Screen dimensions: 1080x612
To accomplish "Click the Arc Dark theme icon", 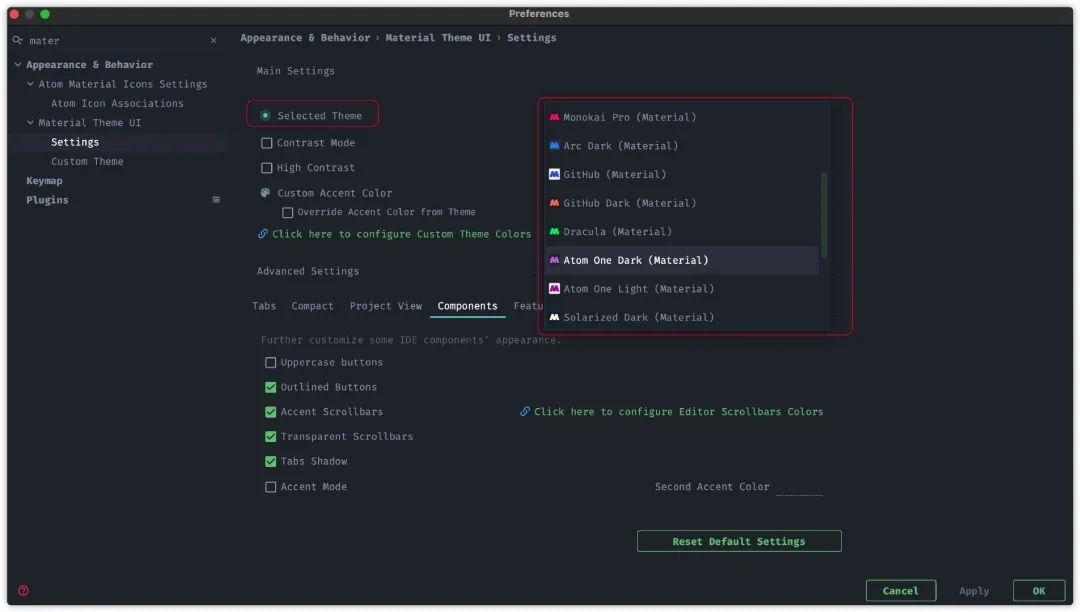I will [x=554, y=146].
